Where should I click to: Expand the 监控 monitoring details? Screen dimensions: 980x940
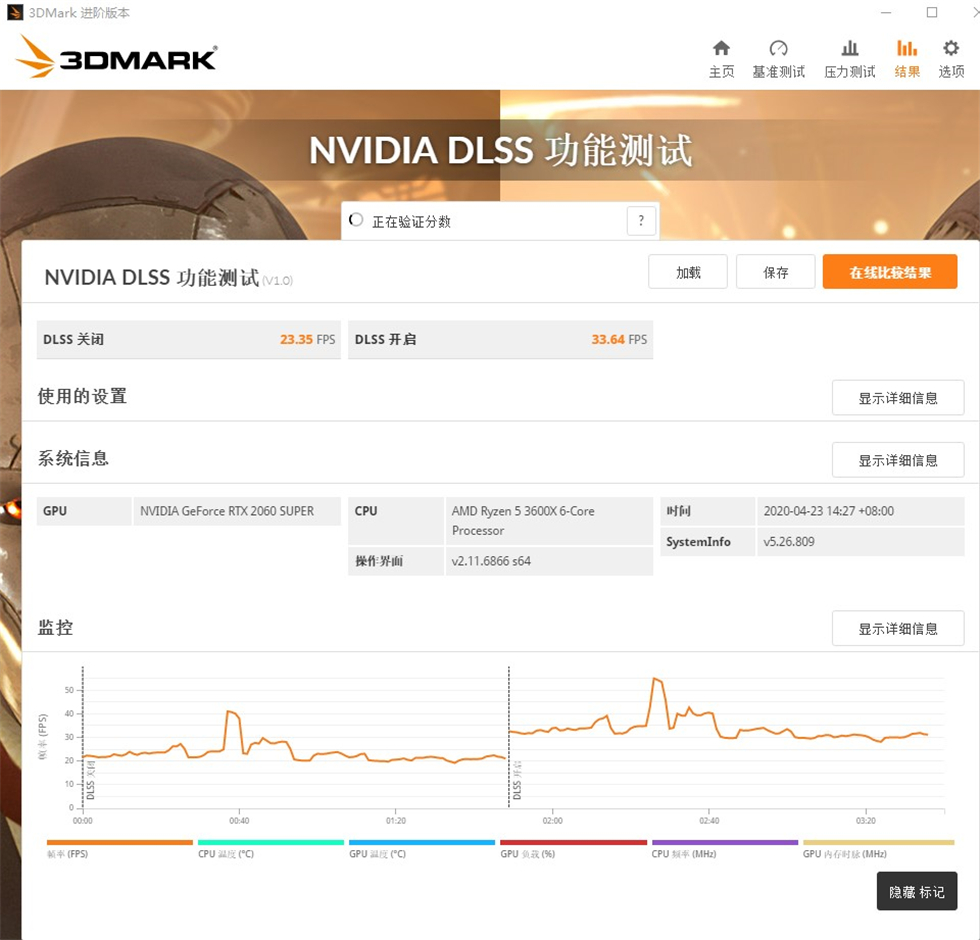click(897, 627)
